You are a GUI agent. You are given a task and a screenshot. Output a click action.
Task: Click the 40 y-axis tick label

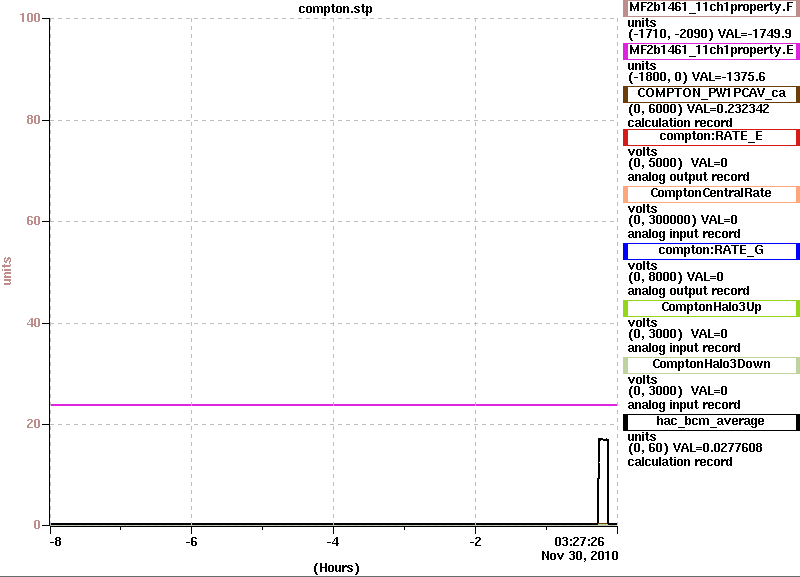33,323
